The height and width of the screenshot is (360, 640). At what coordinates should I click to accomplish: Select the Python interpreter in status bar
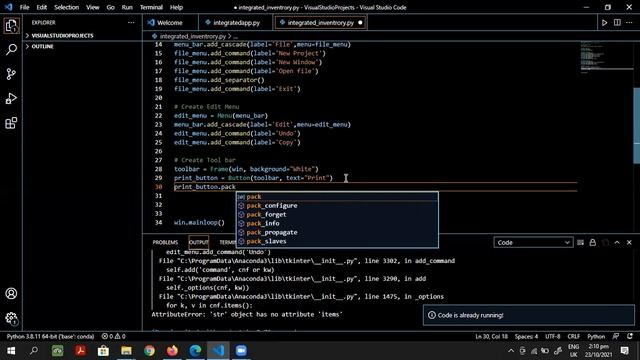tap(51, 336)
